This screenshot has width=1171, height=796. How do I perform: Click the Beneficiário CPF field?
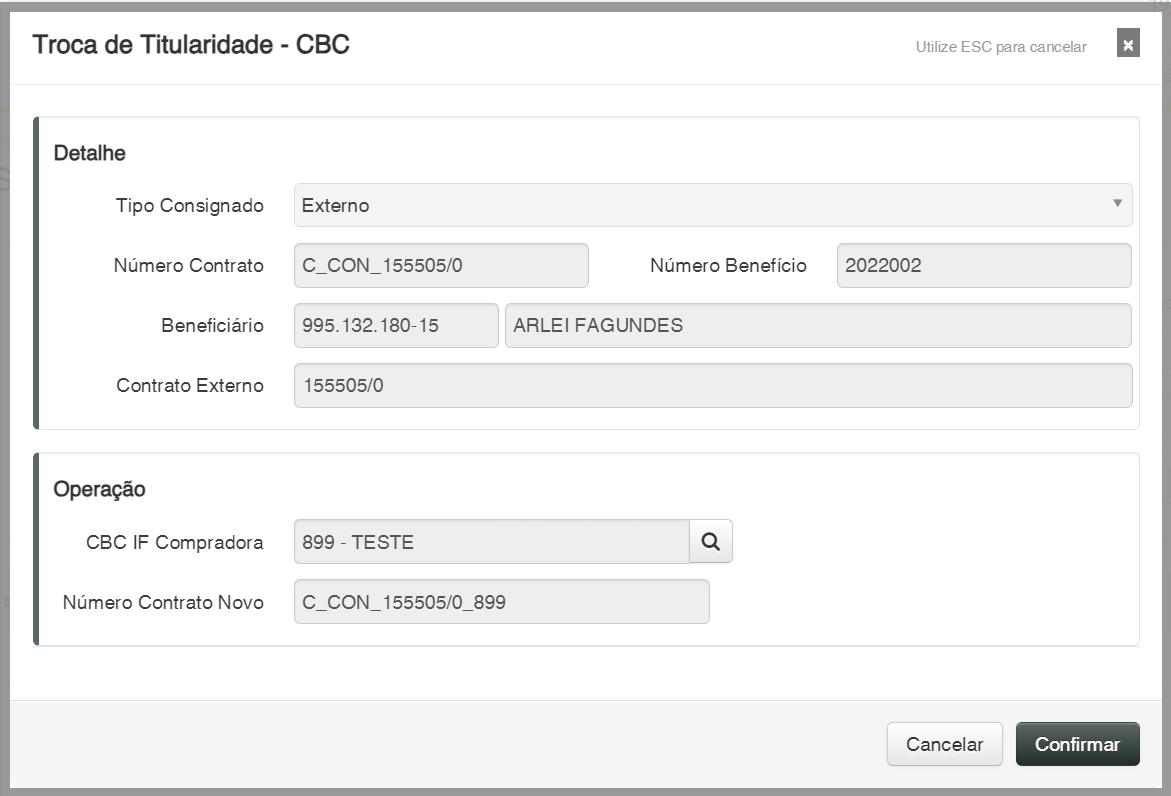click(396, 326)
